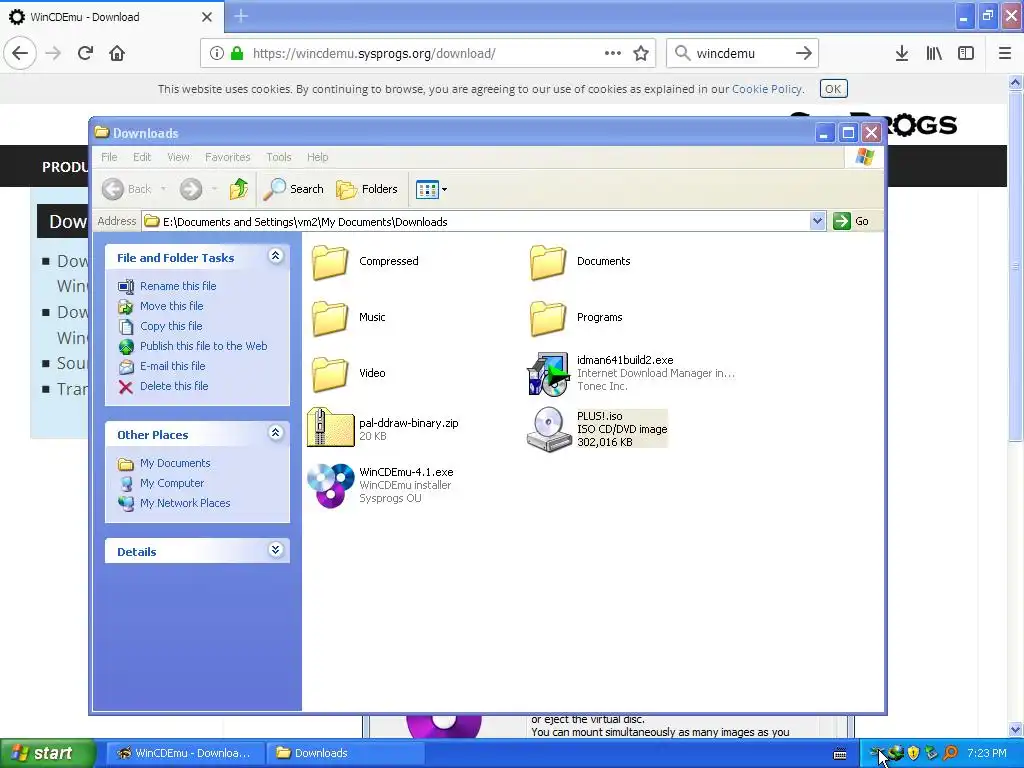The width and height of the screenshot is (1024, 768).
Task: Open the Documents folder icon
Action: coord(548,261)
